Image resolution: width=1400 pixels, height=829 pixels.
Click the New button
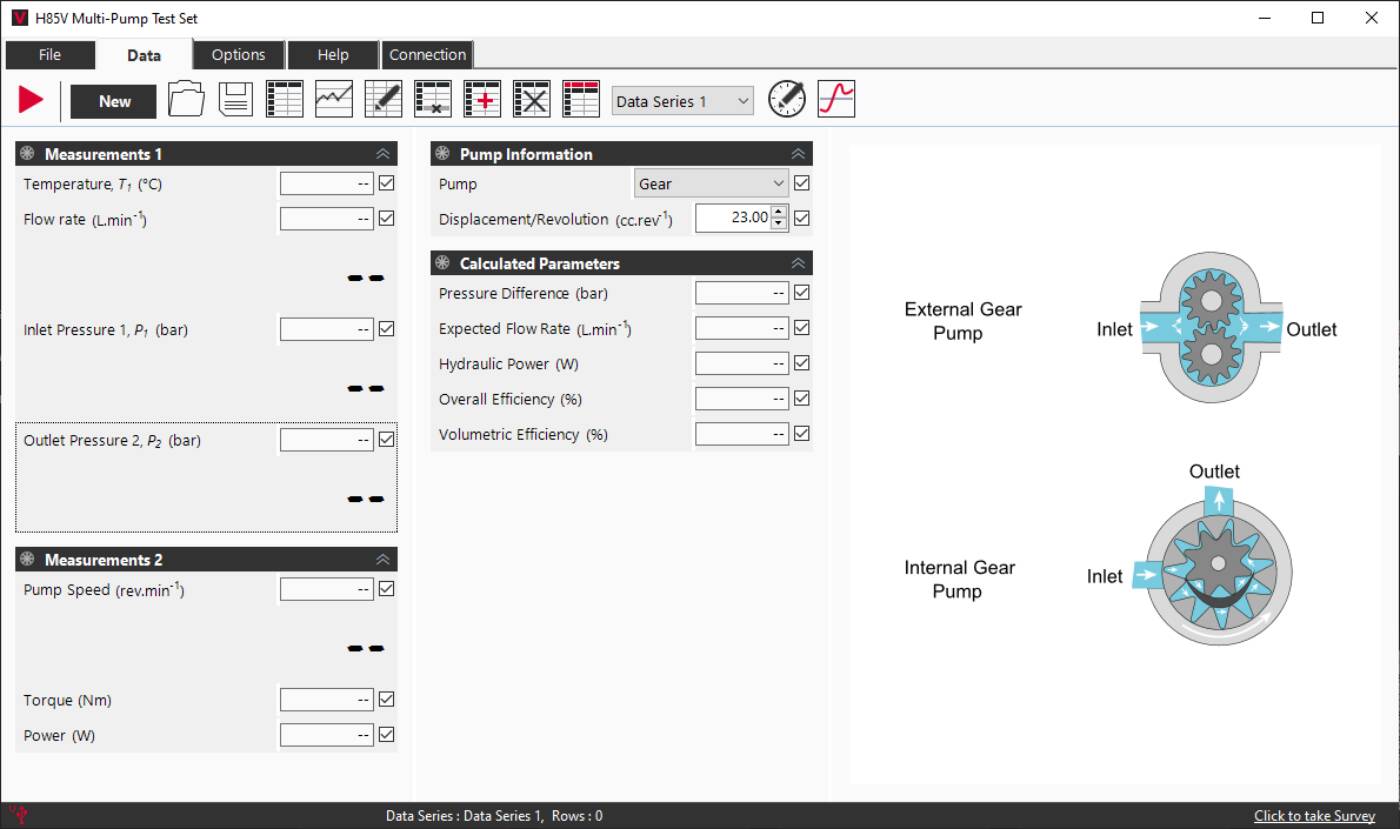click(114, 101)
